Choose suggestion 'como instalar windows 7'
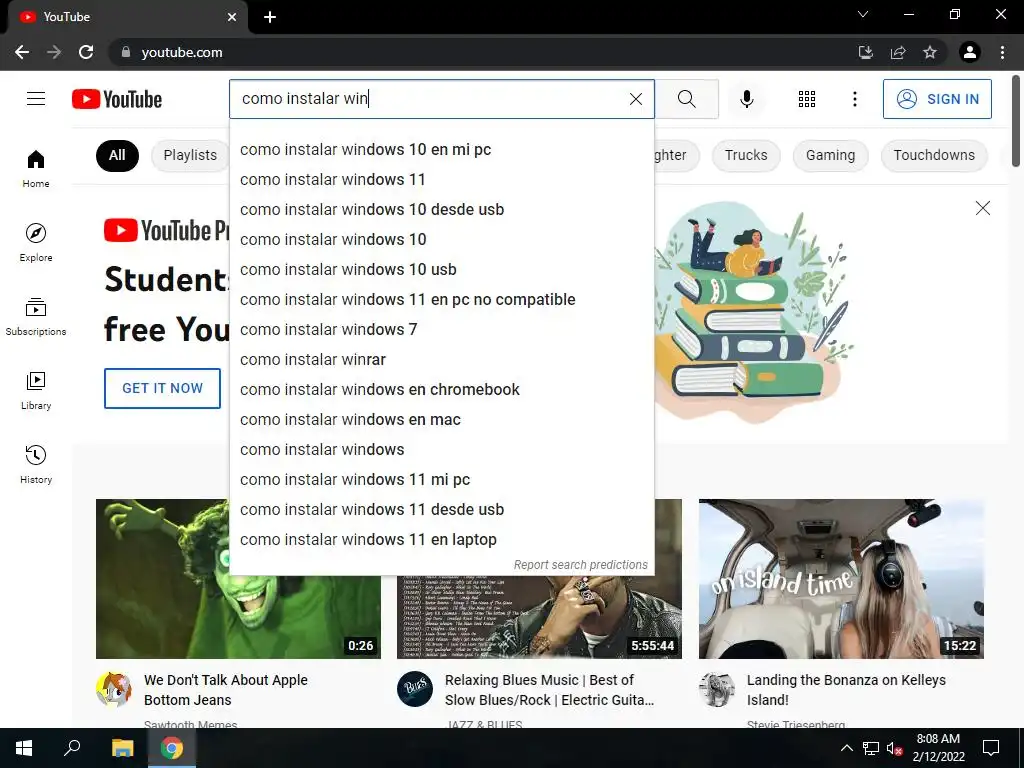Viewport: 1024px width, 768px height. click(x=441, y=330)
